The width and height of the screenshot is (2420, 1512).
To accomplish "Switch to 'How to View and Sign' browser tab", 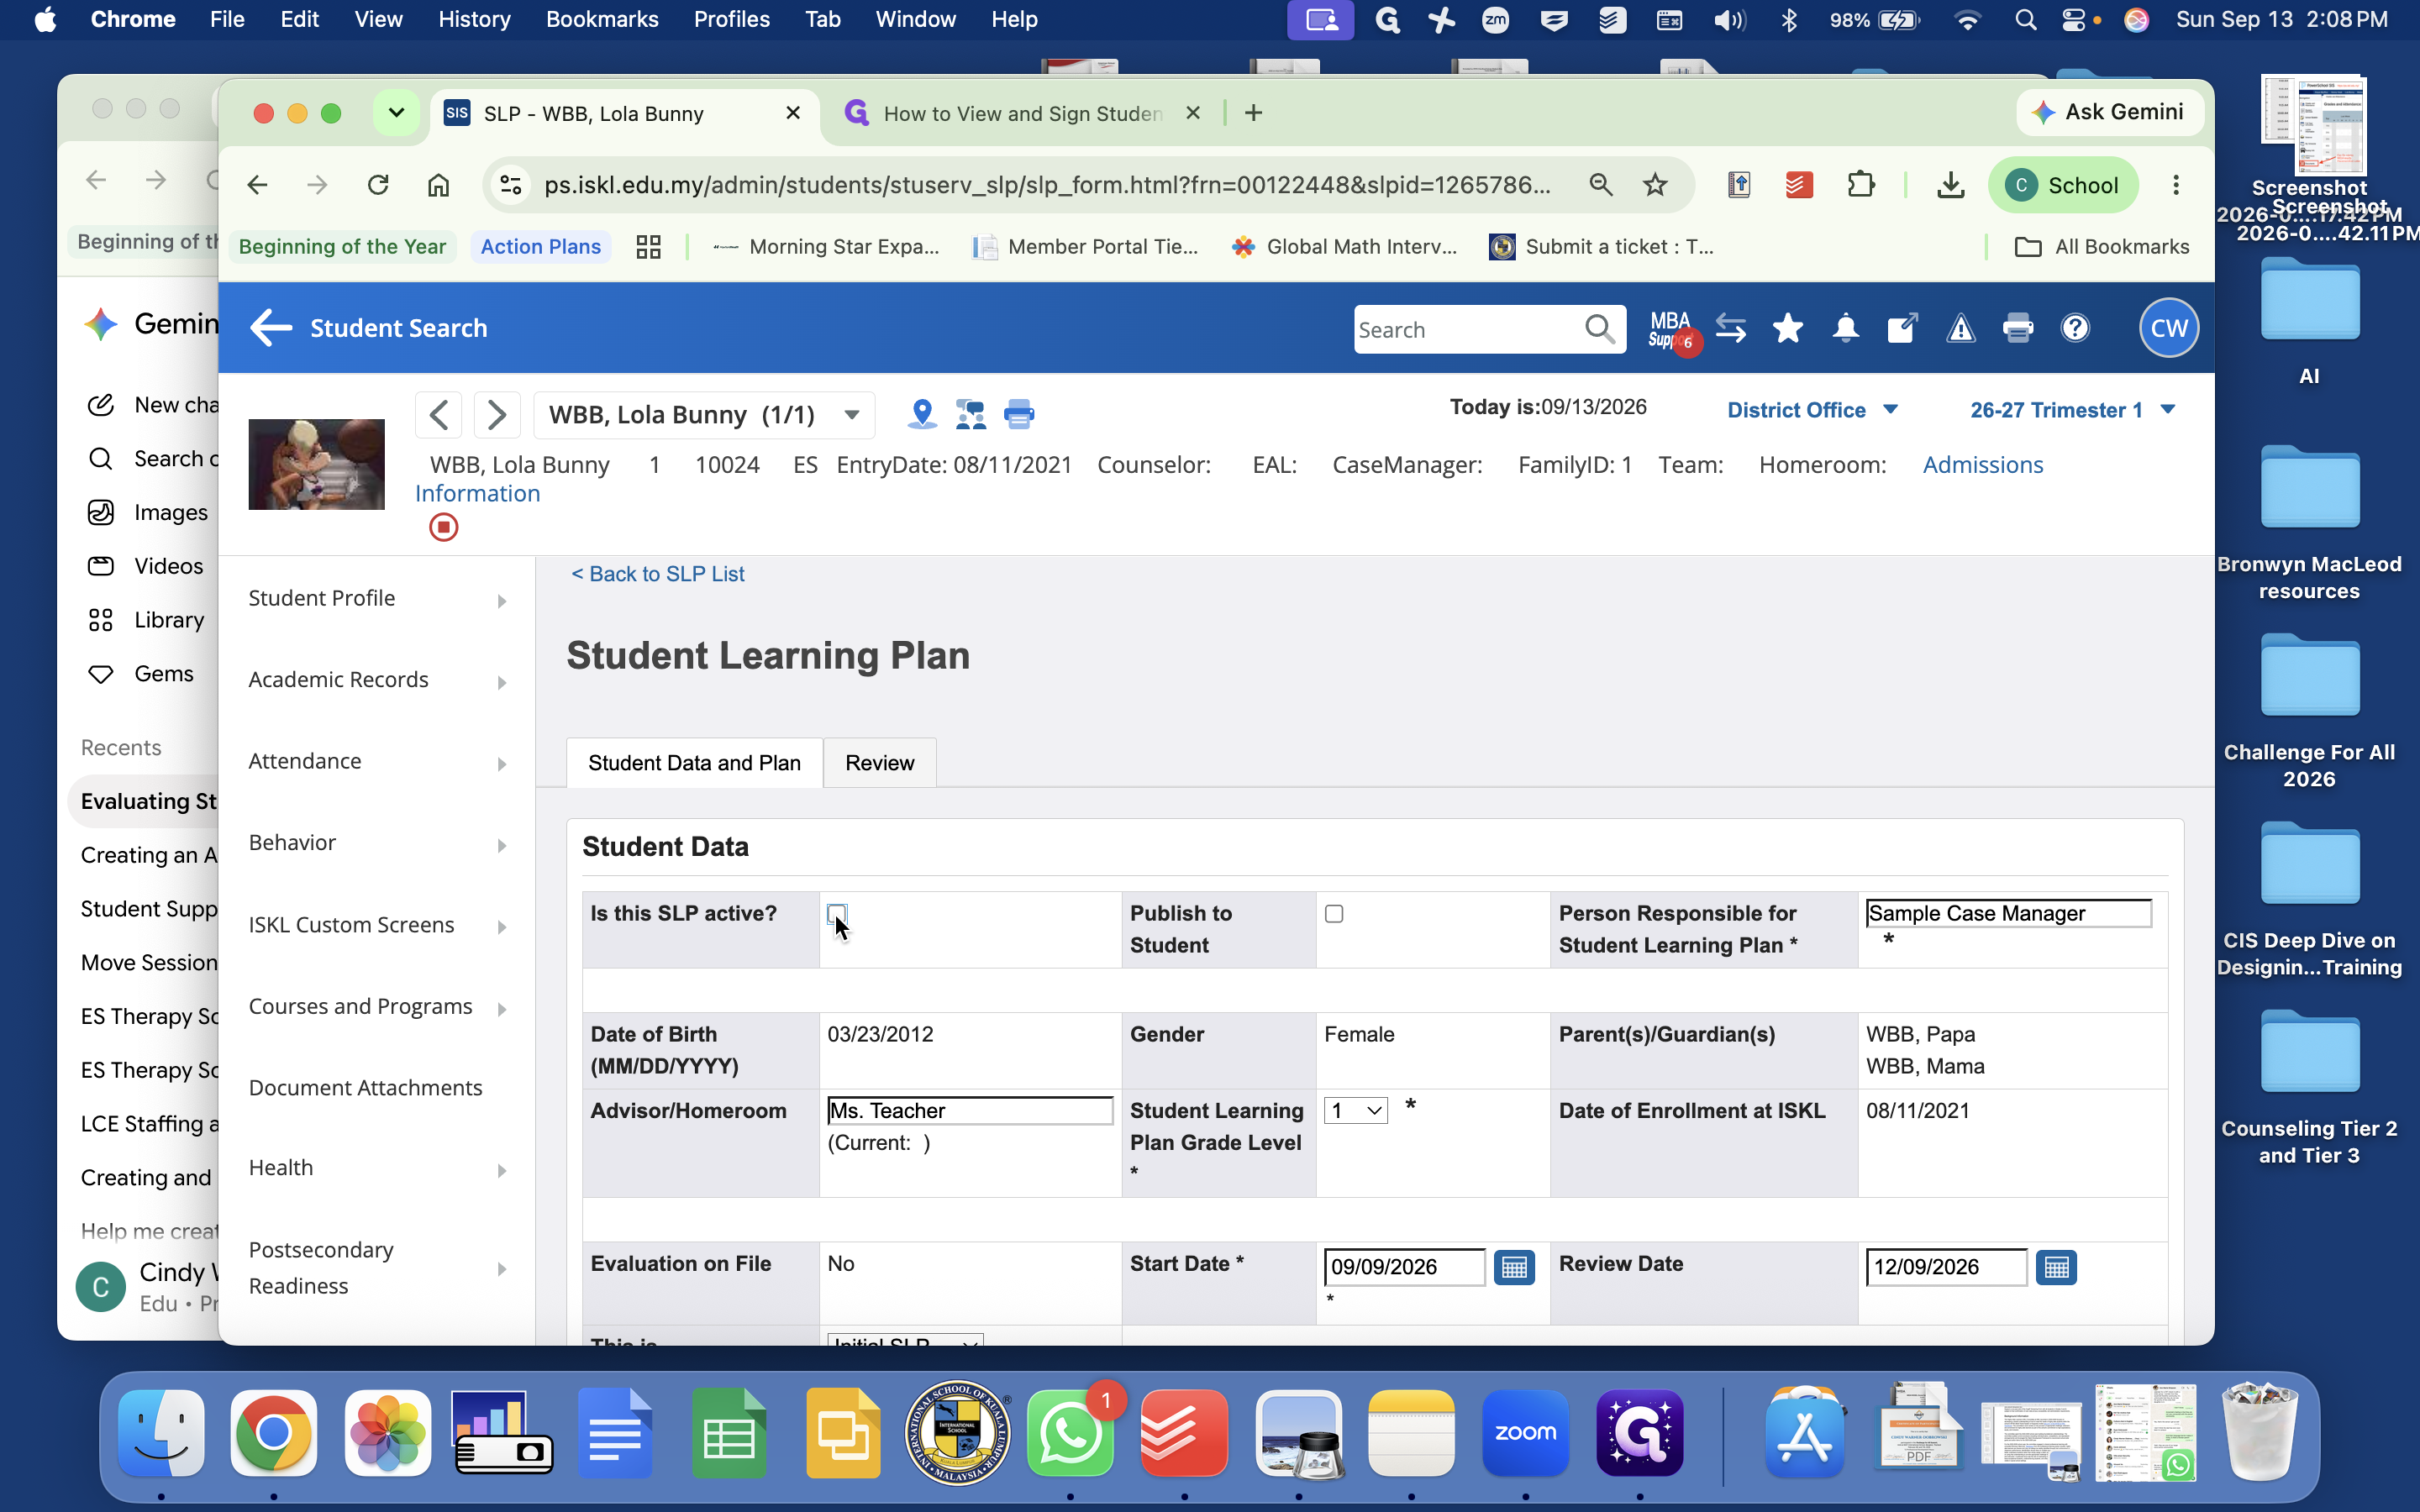I will coord(1022,114).
